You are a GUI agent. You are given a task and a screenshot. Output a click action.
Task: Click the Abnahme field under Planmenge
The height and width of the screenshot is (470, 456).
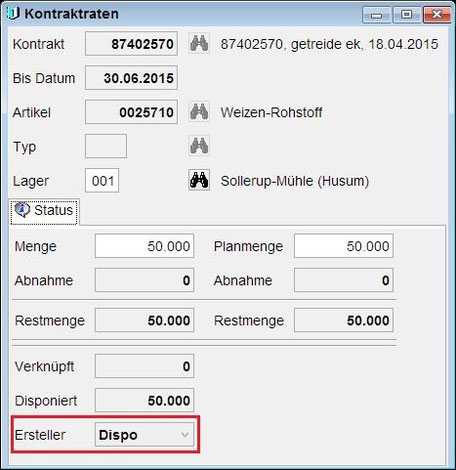(x=344, y=280)
